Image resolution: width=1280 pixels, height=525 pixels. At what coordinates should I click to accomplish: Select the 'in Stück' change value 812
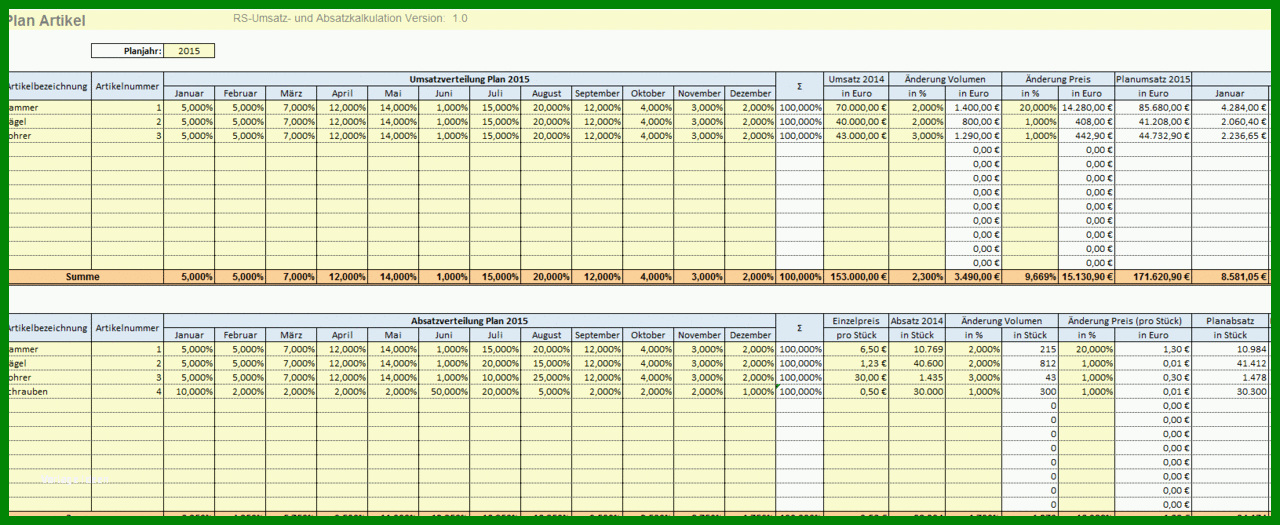click(1030, 363)
